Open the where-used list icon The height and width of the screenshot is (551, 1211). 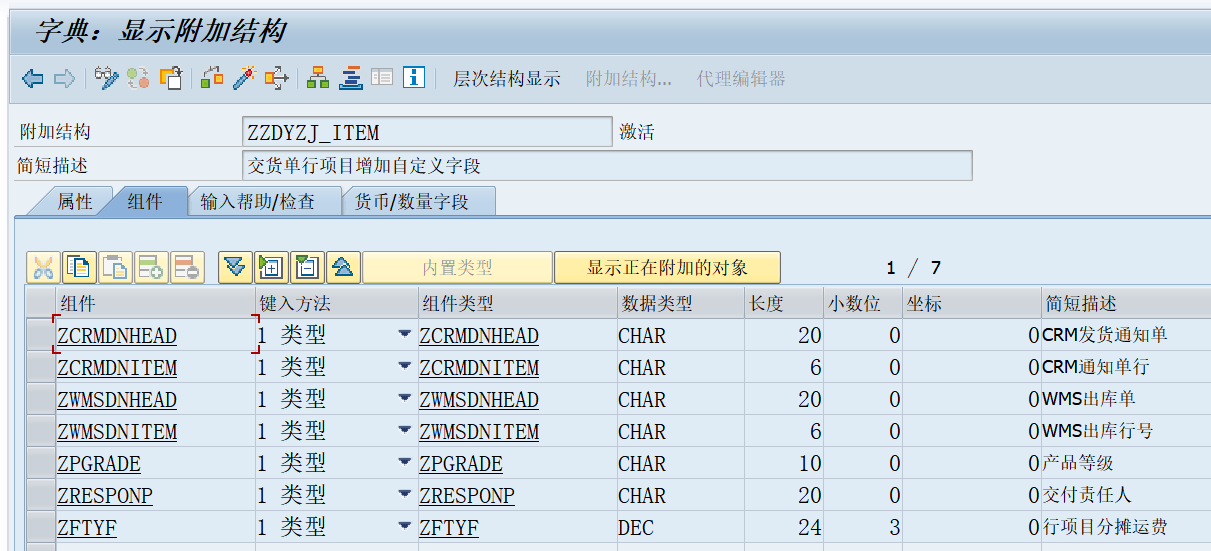tap(277, 78)
